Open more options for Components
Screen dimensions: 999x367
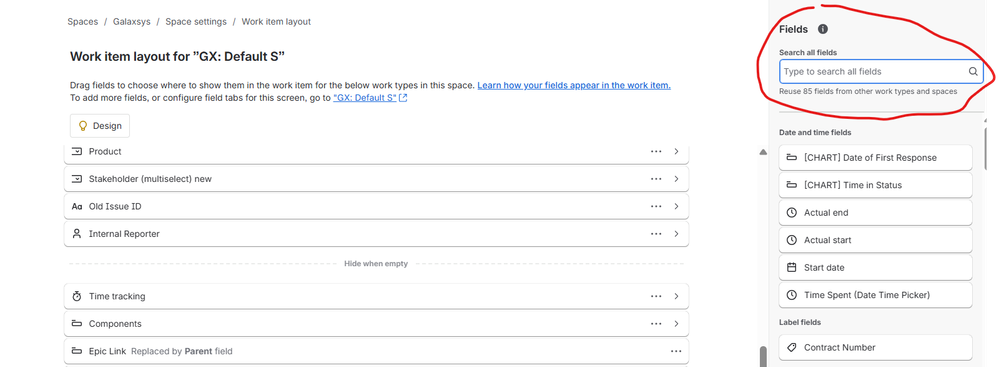coord(656,324)
